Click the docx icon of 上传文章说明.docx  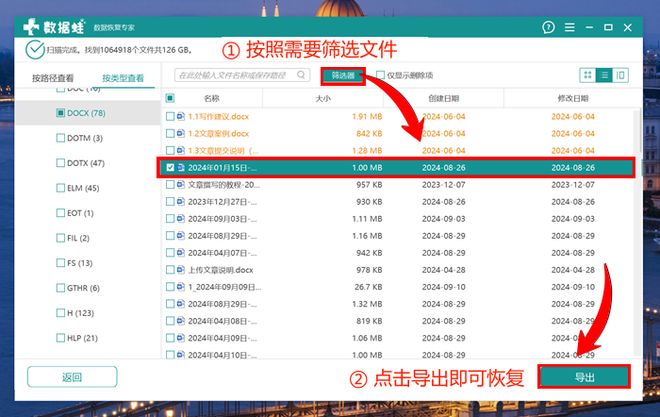pos(181,270)
